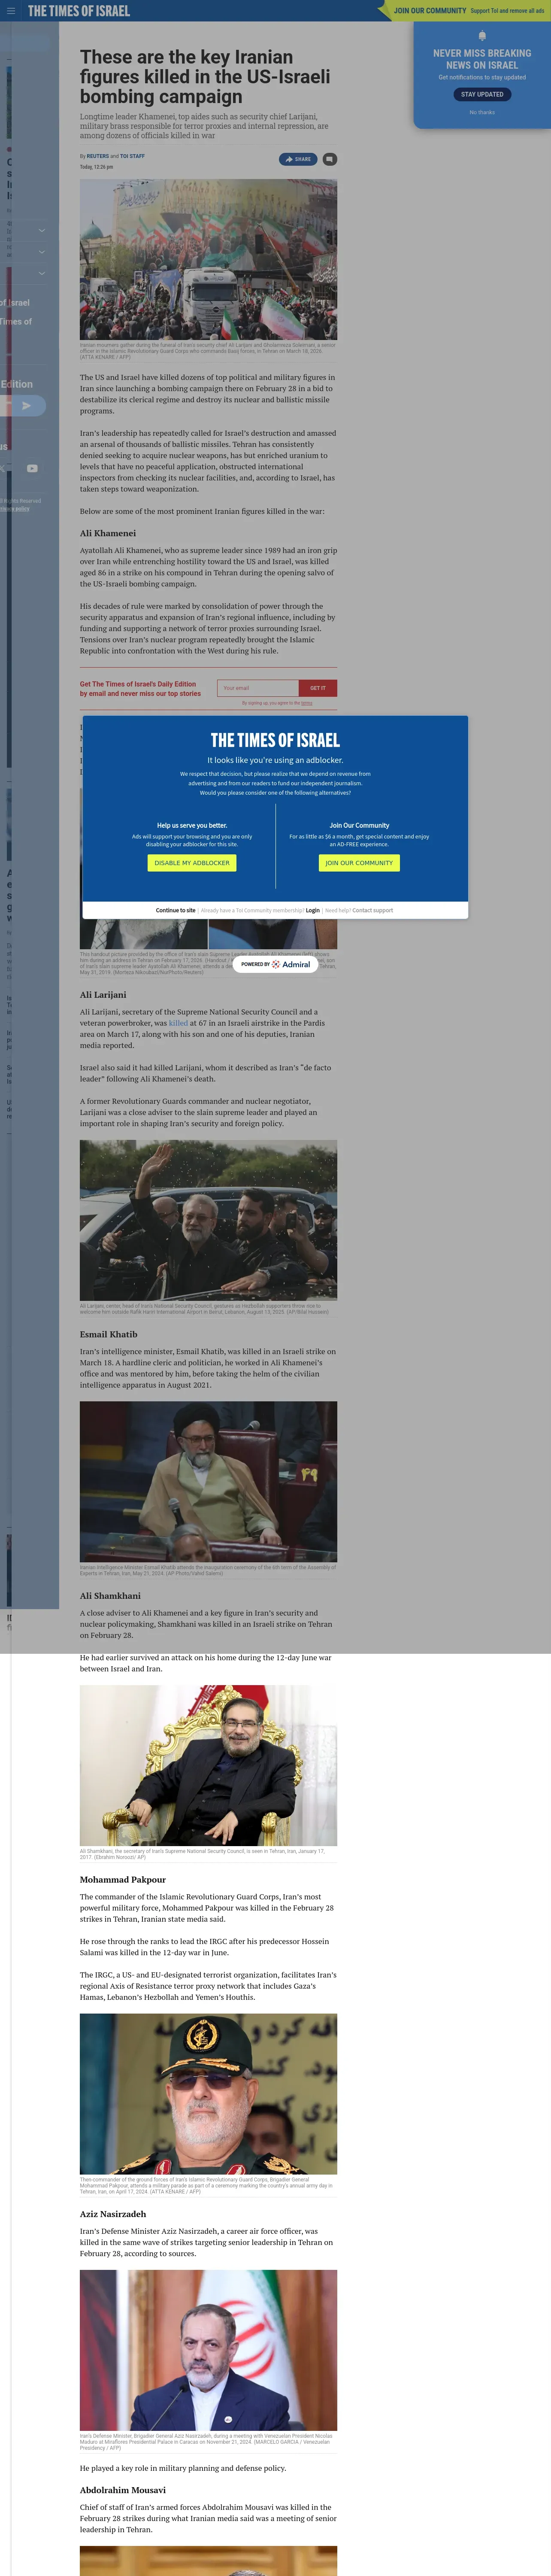Dismiss notifications with No thanks

pyautogui.click(x=482, y=112)
